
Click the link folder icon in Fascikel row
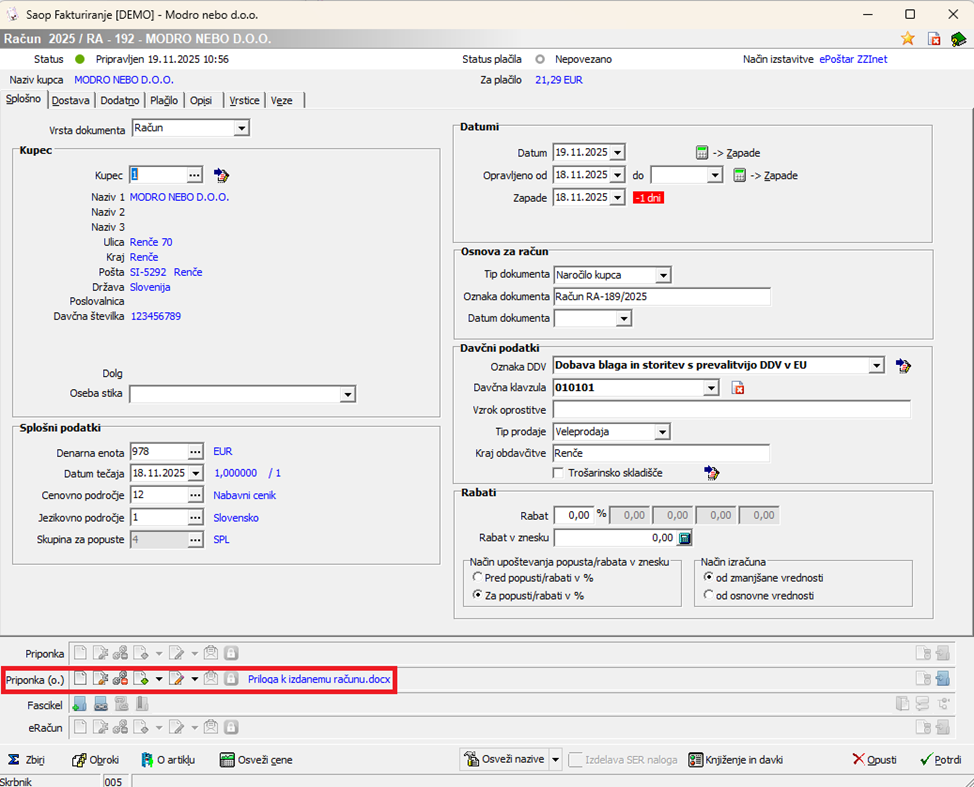(101, 704)
